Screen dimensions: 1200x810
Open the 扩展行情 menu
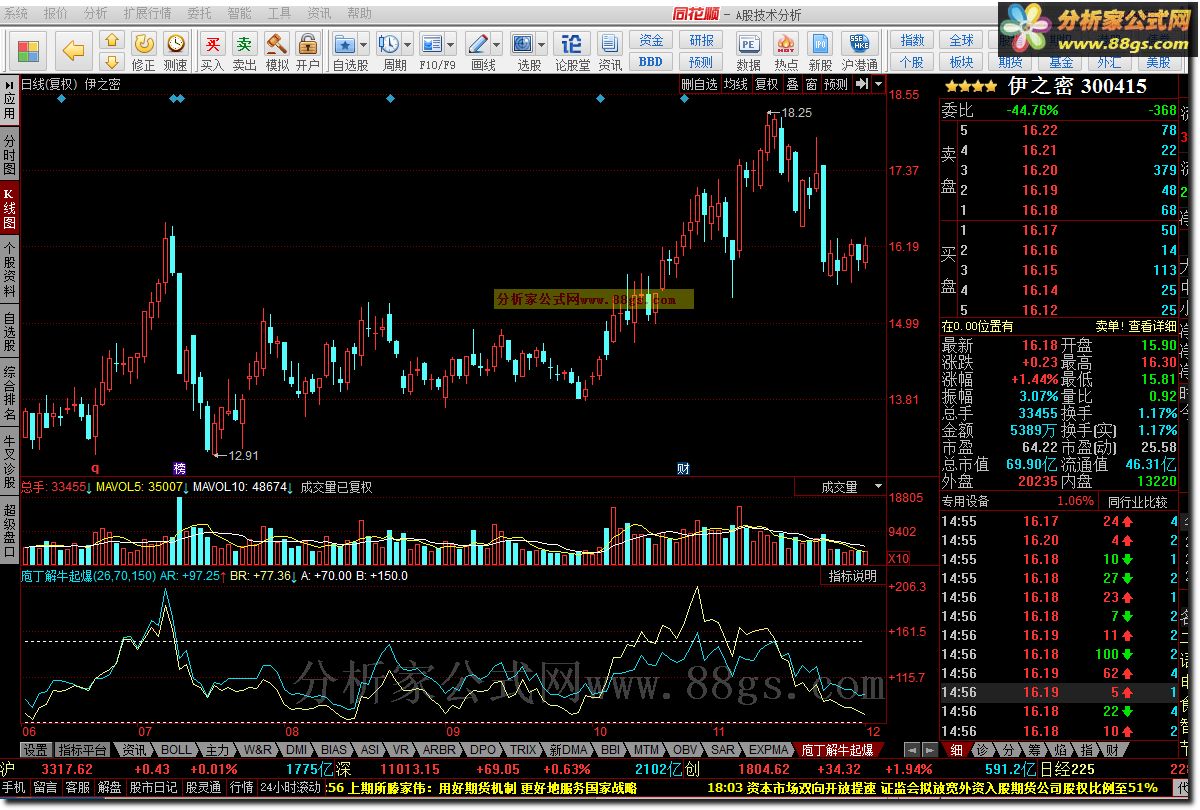pos(147,14)
